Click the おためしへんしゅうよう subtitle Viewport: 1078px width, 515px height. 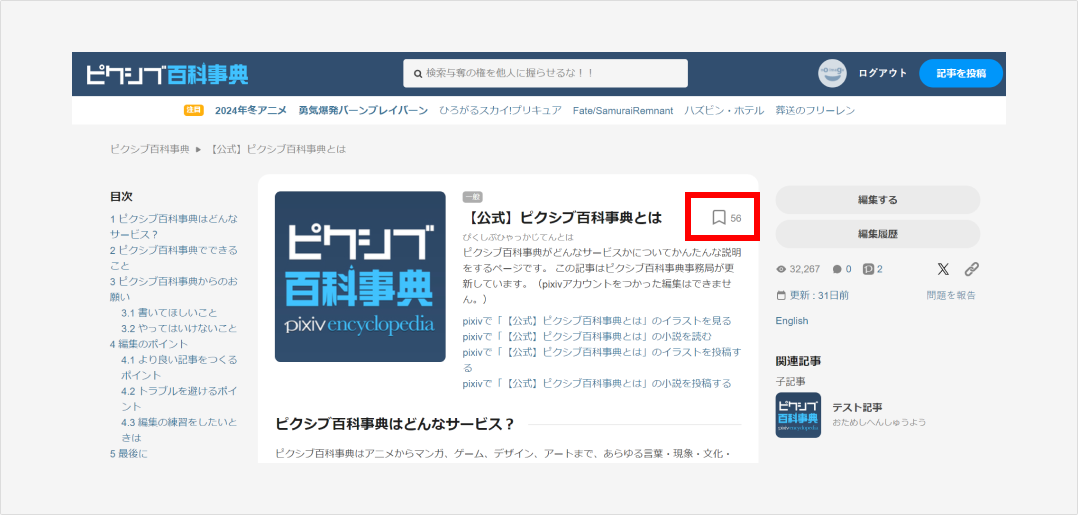[x=879, y=421]
